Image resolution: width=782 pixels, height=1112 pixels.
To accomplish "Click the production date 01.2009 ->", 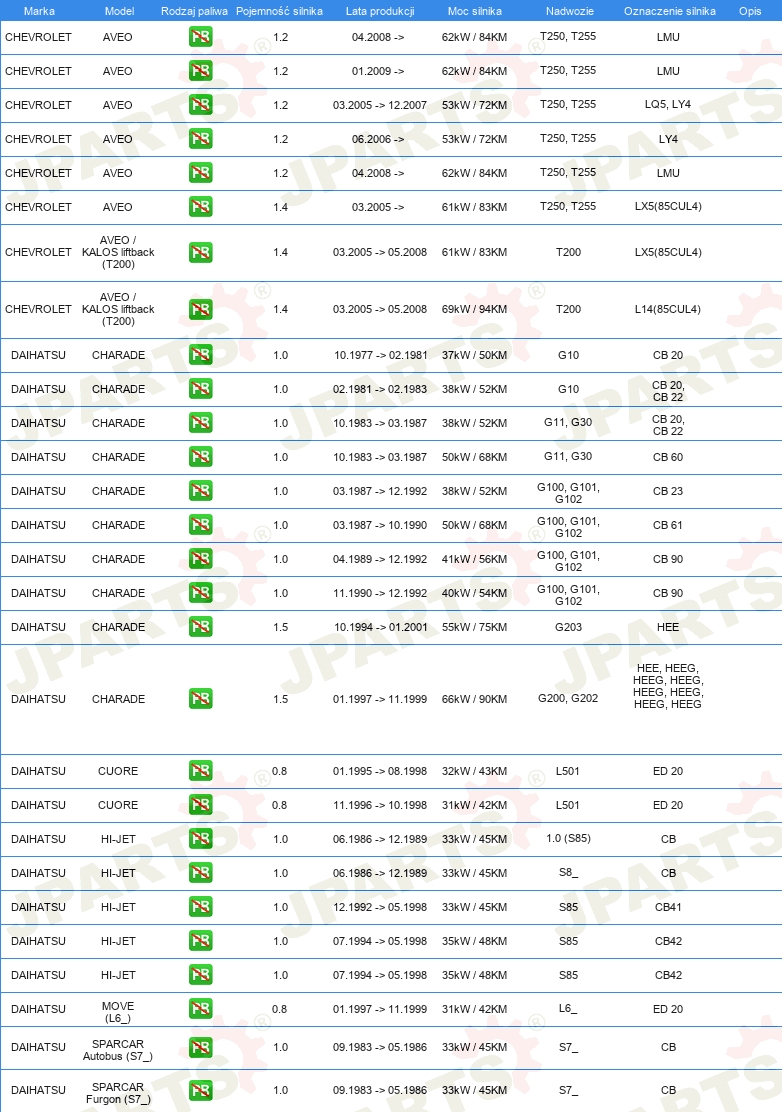I will [x=378, y=72].
